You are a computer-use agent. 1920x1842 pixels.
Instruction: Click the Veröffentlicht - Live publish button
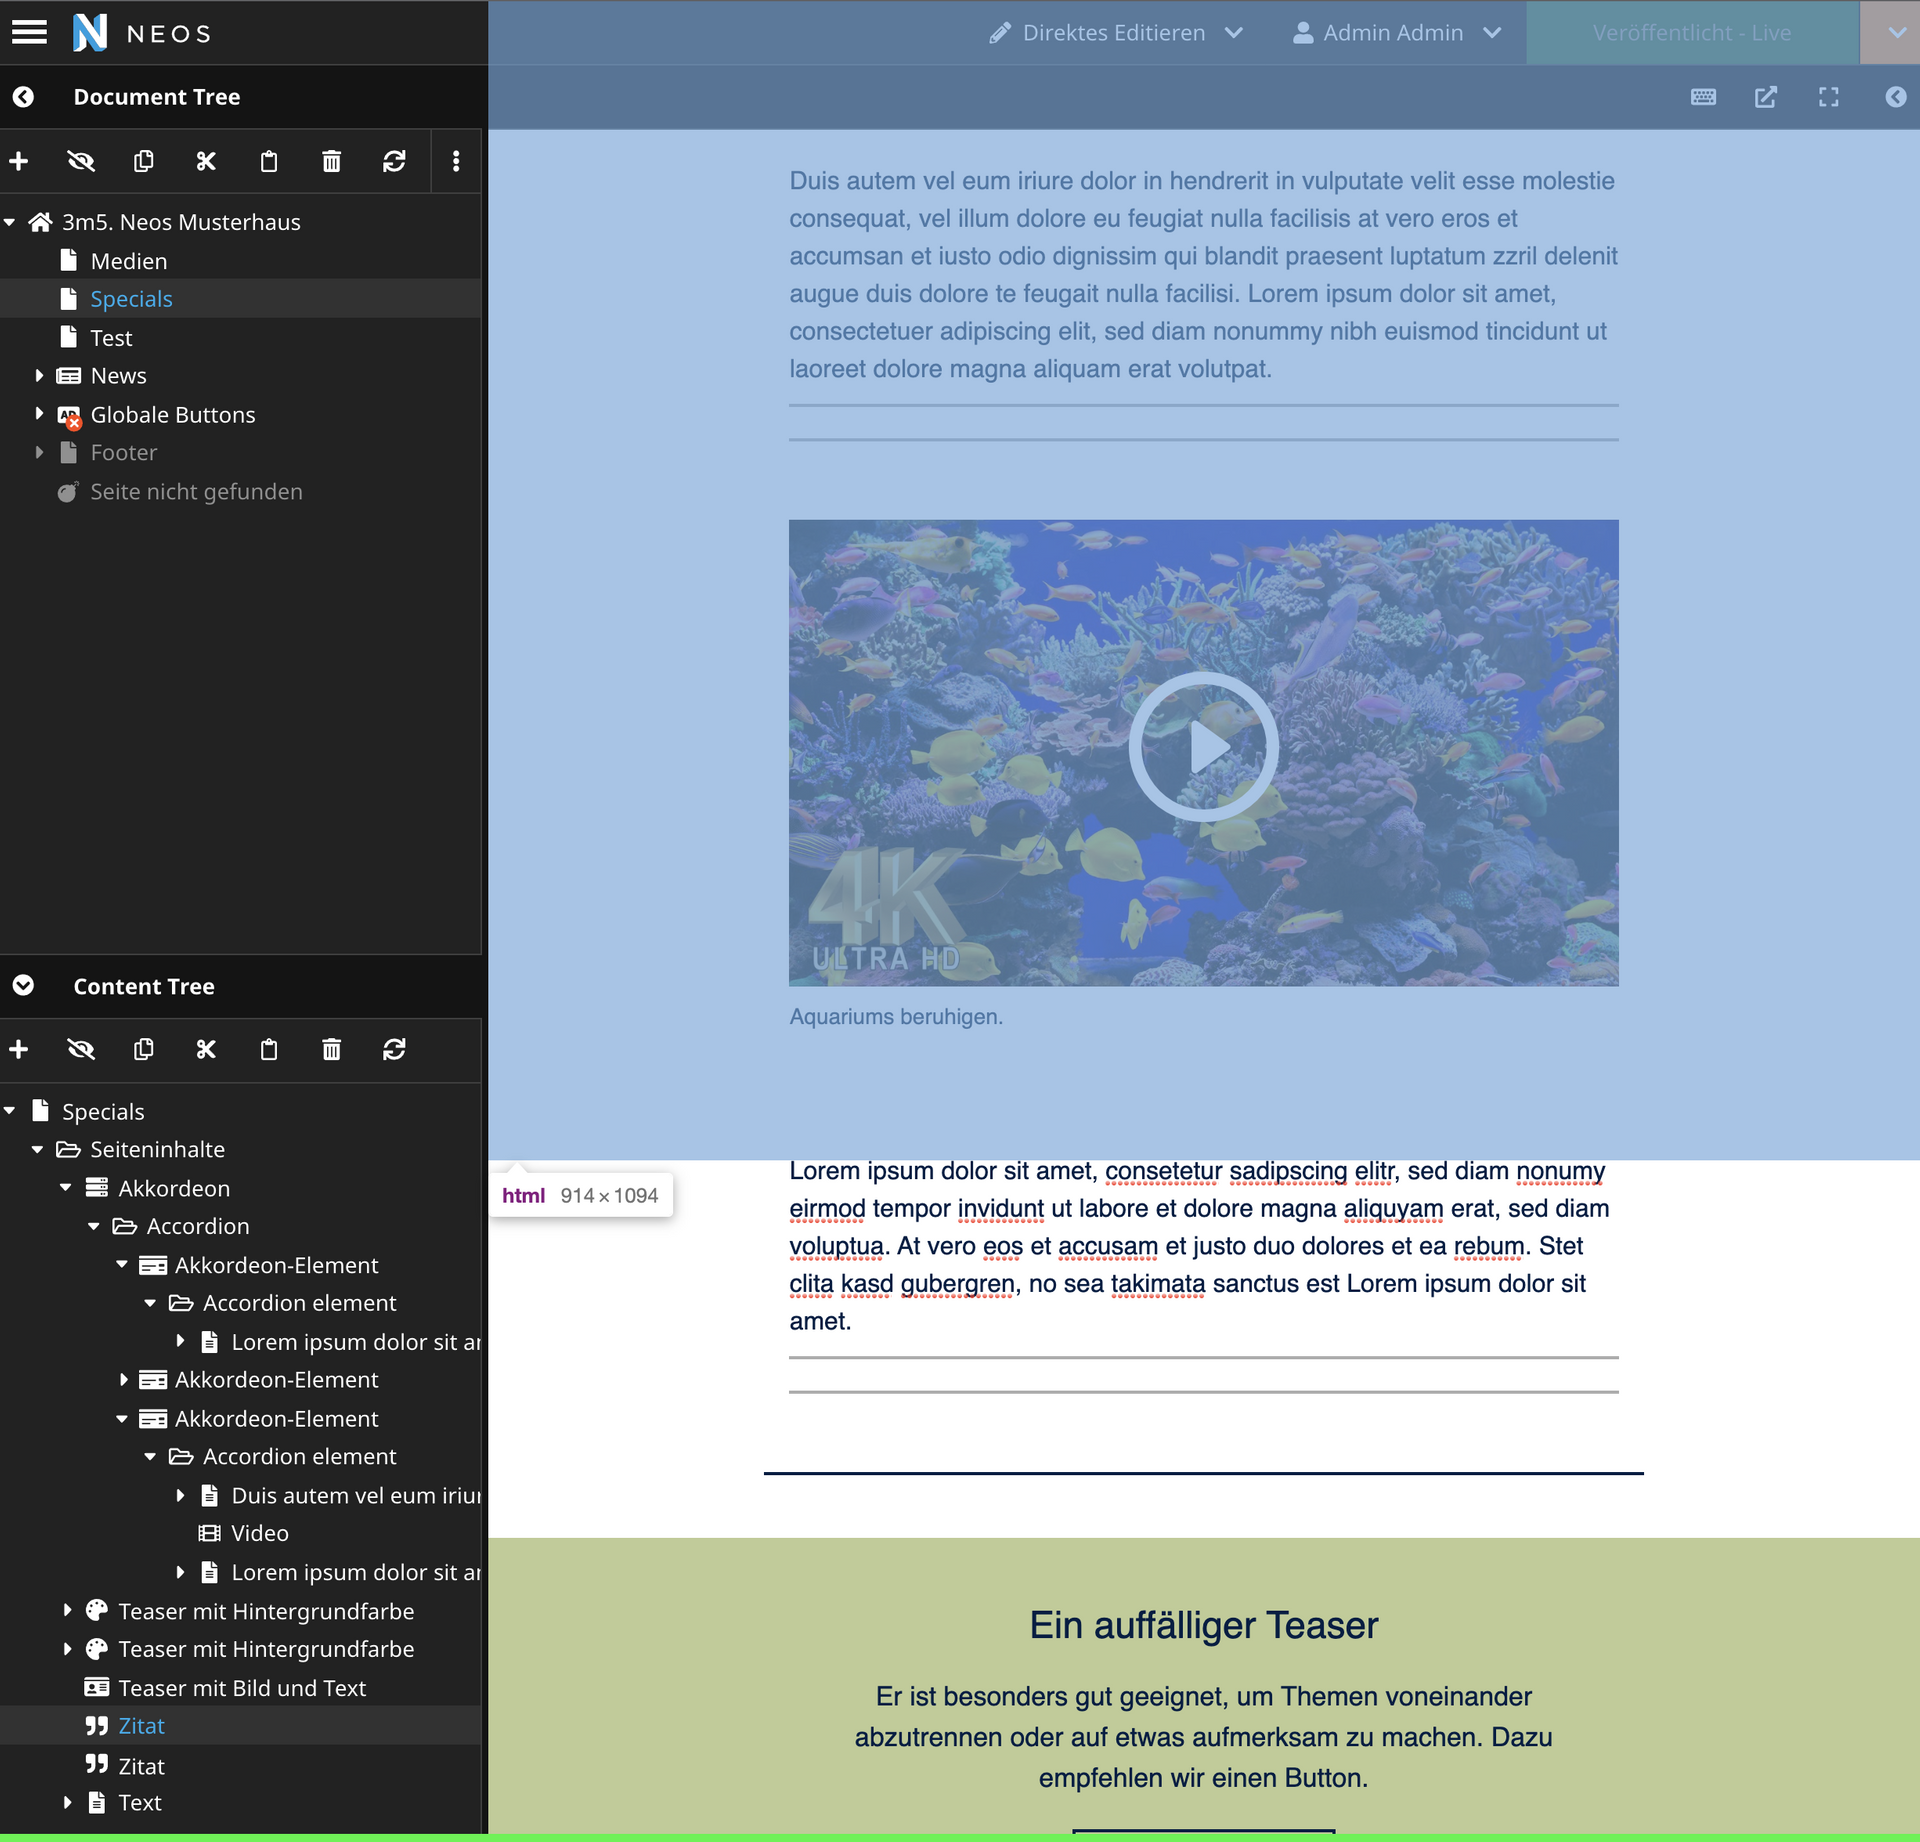pyautogui.click(x=1691, y=33)
